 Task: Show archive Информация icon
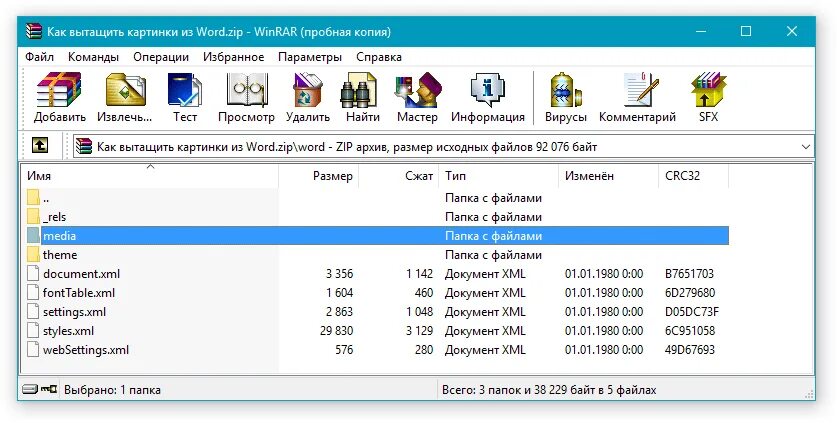pyautogui.click(x=487, y=90)
